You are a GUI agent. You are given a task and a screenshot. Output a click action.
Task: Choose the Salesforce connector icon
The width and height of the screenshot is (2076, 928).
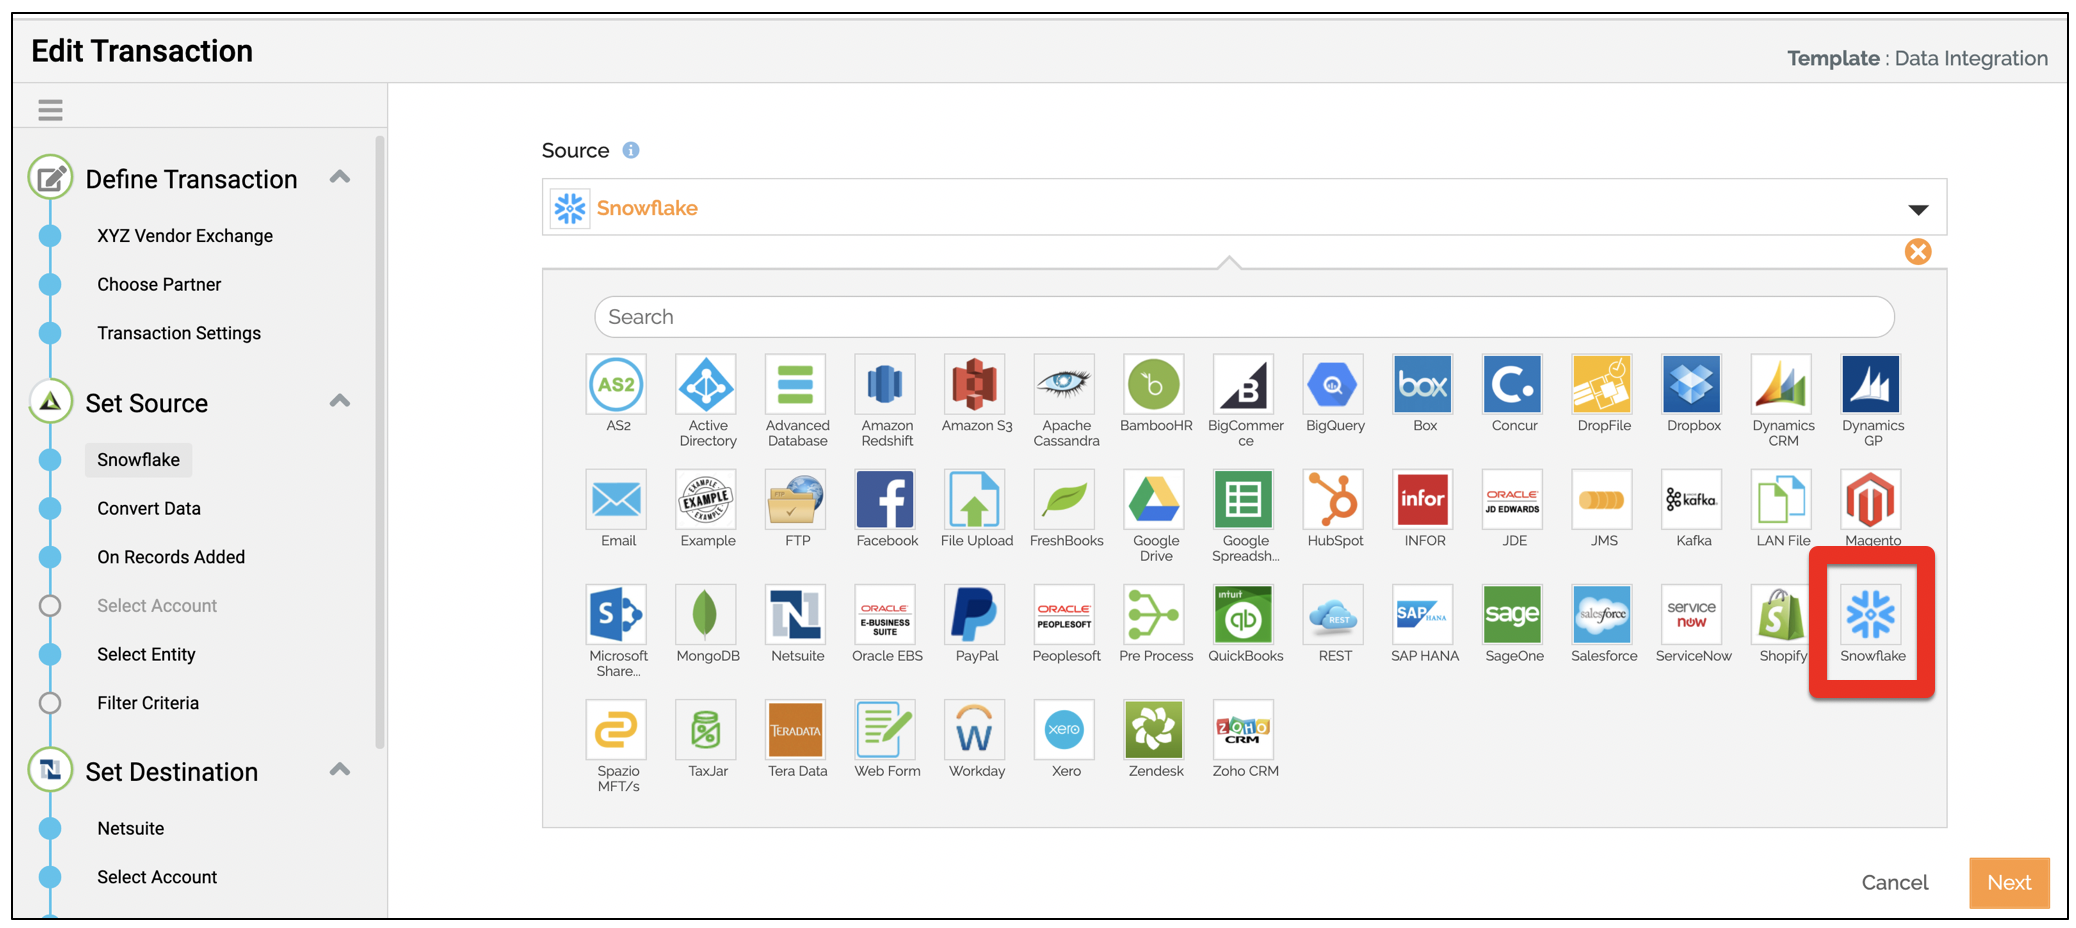point(1603,614)
